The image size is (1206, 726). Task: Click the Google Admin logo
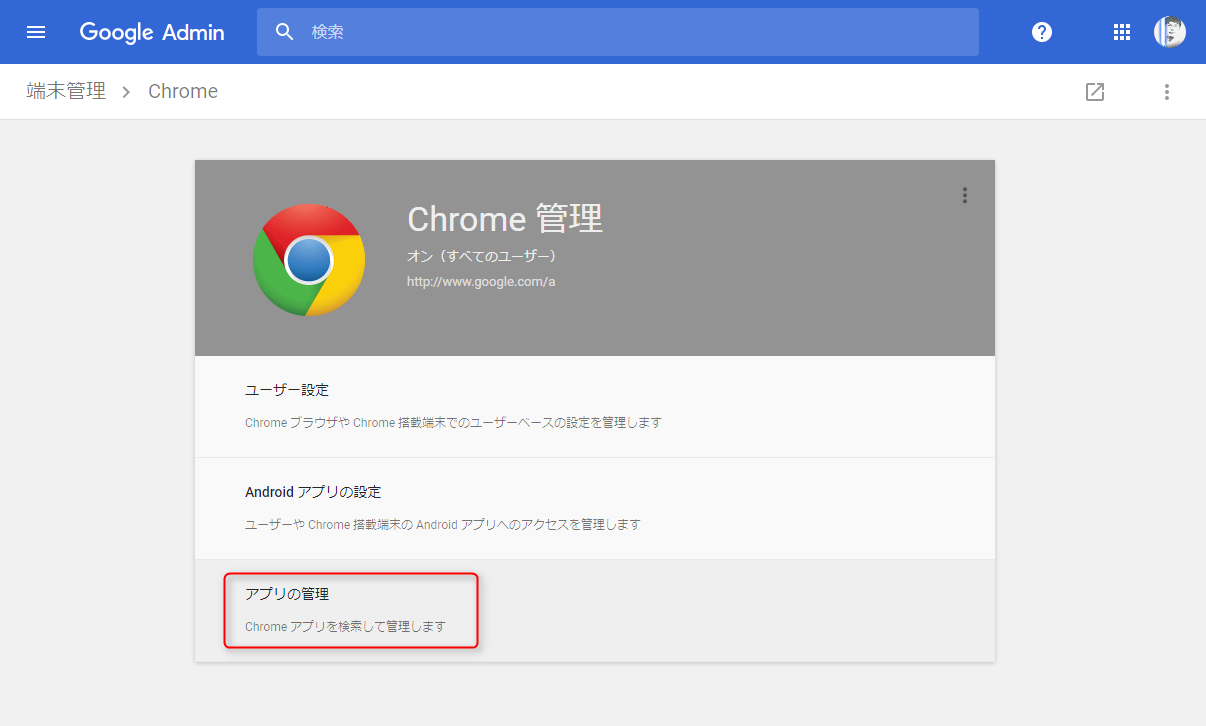point(152,32)
